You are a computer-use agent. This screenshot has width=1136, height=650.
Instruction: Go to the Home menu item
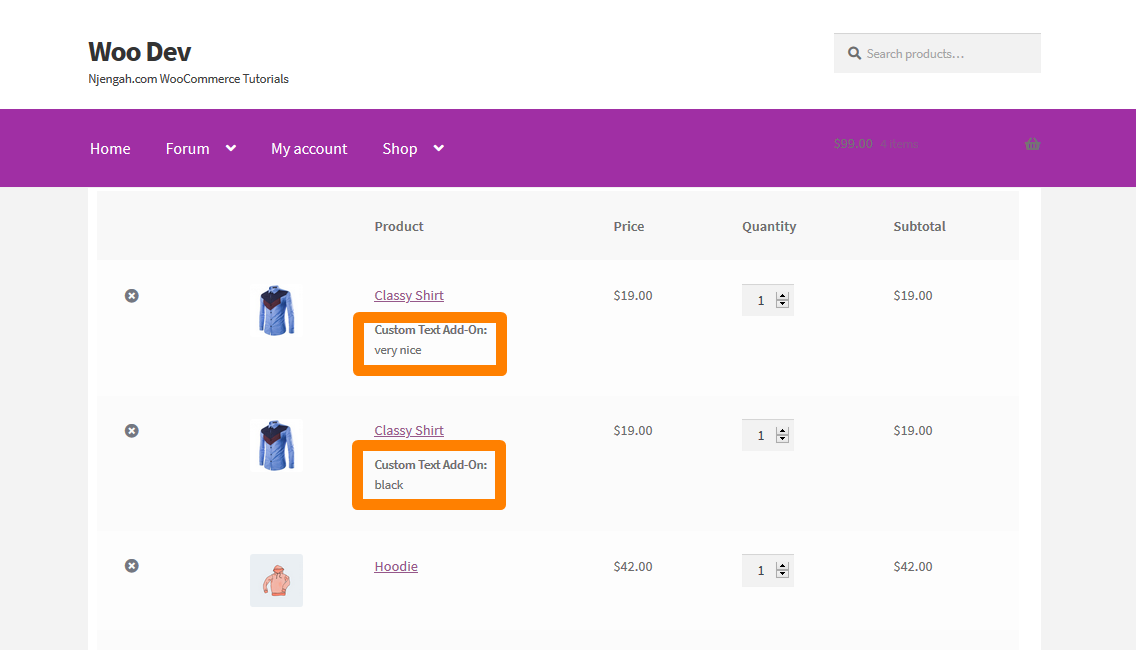tap(110, 149)
